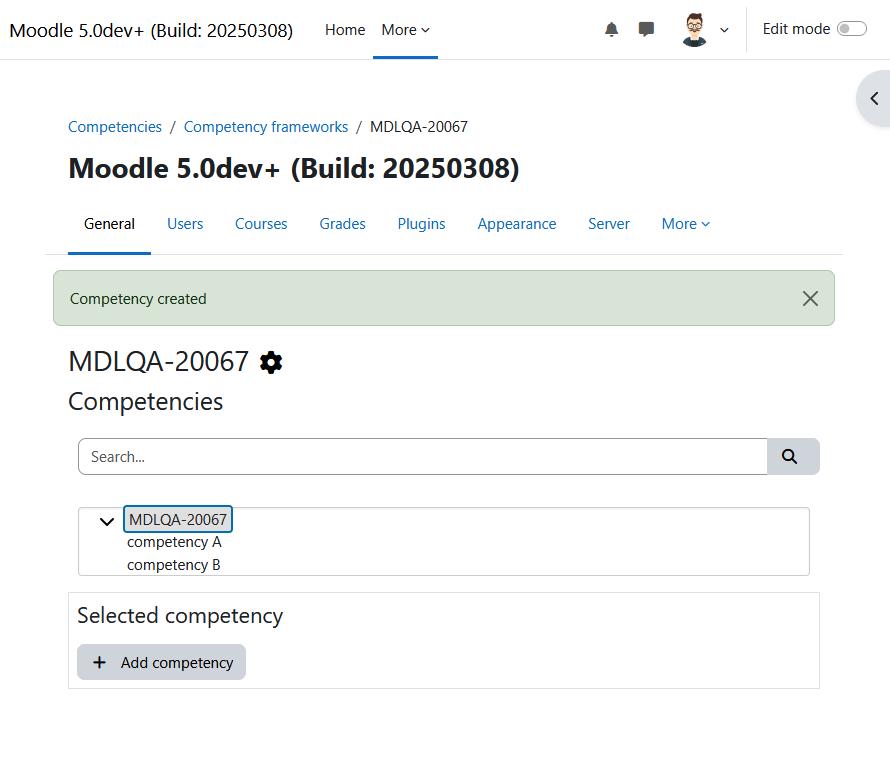Click the Add competency button
Image resolution: width=890 pixels, height=757 pixels.
pyautogui.click(x=161, y=662)
